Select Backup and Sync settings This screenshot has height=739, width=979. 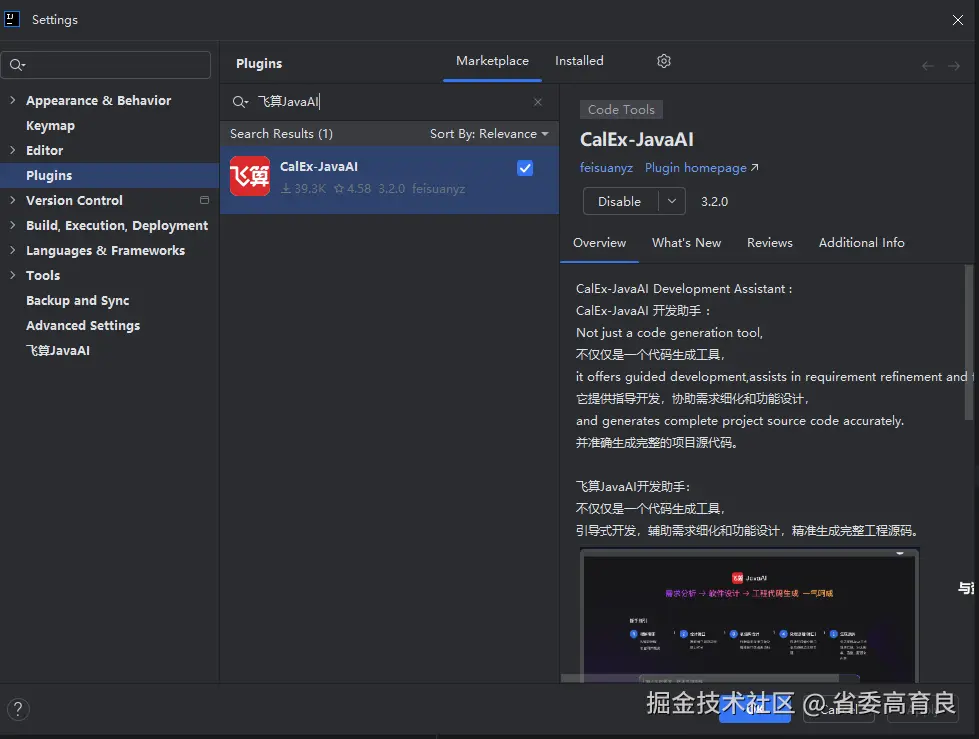pos(77,300)
